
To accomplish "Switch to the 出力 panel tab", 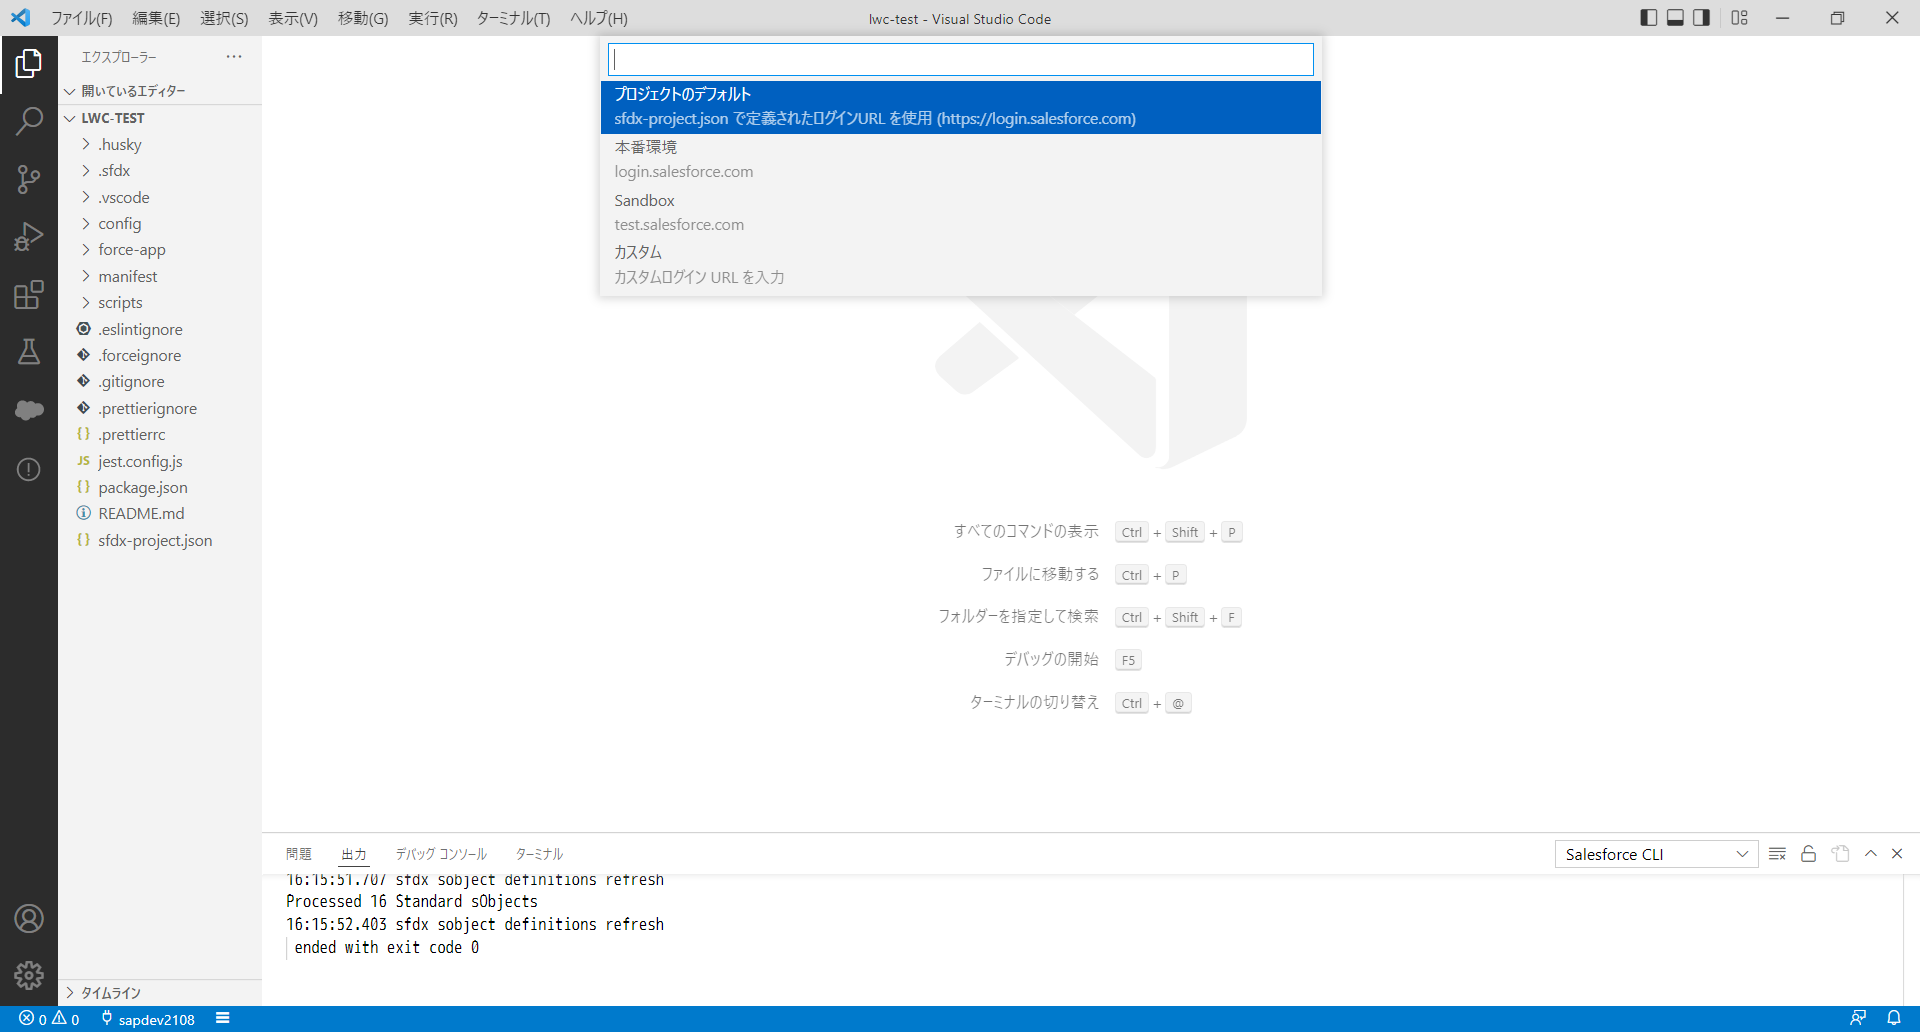I will click(354, 854).
